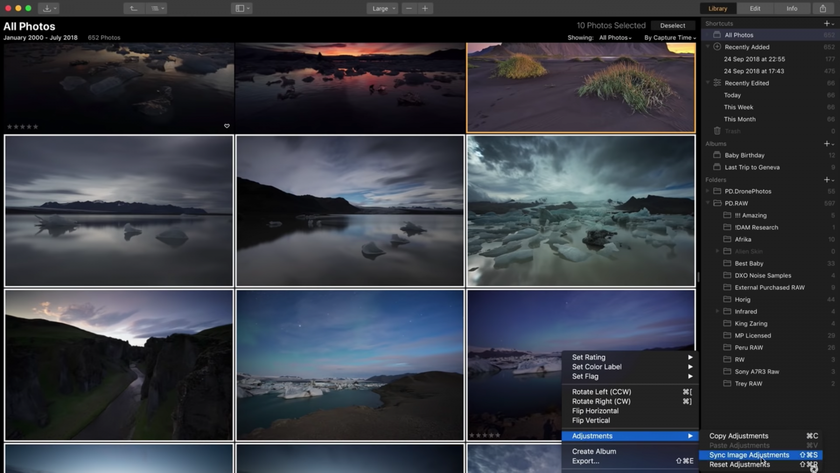This screenshot has width=840, height=473.
Task: Choose Rotate Left (CCW)
Action: point(631,392)
